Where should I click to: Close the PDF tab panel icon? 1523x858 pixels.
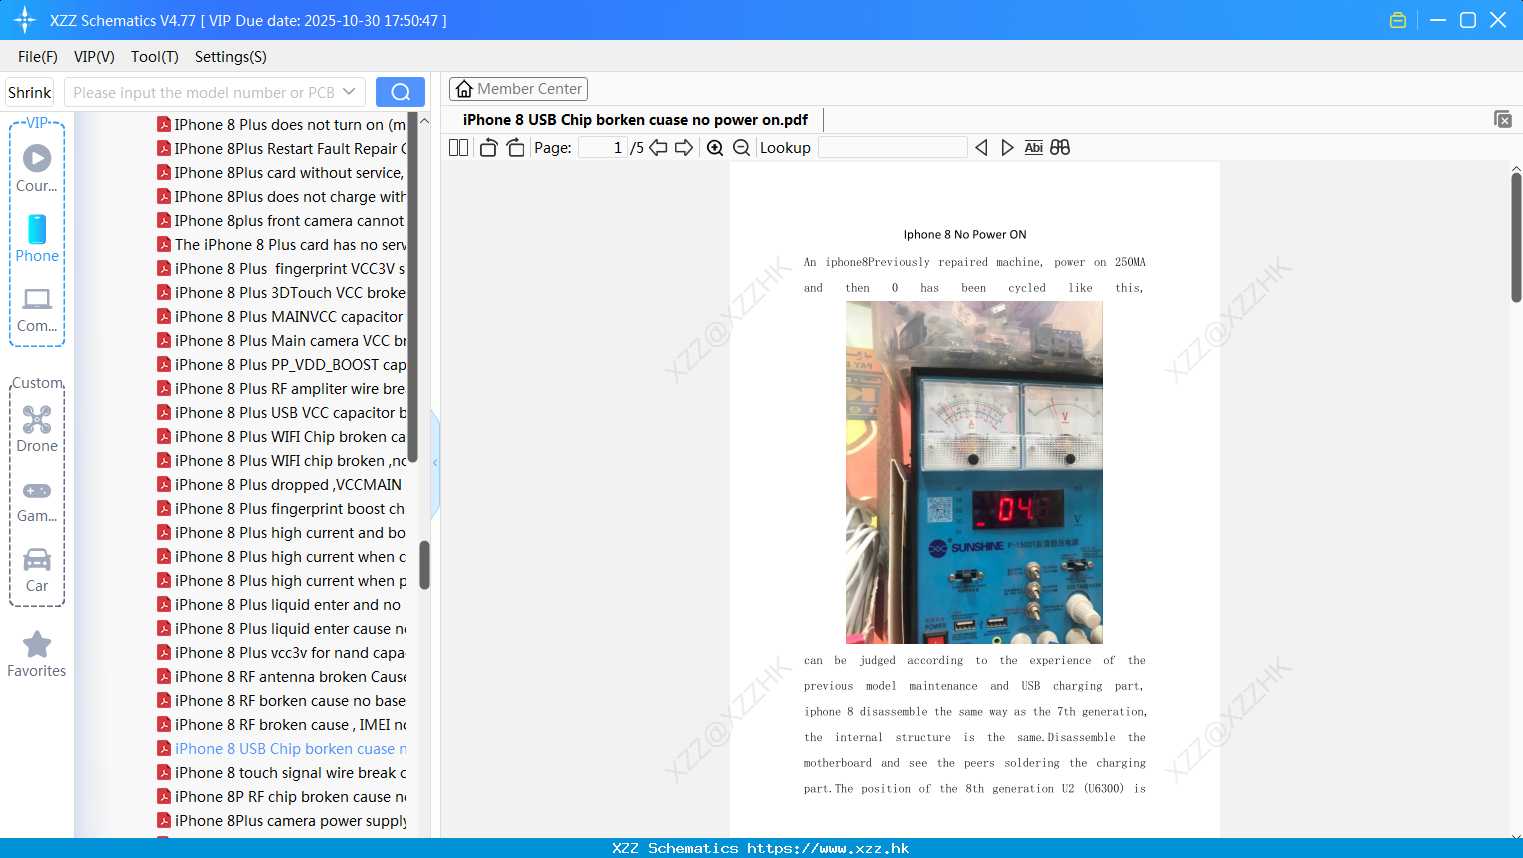1503,119
